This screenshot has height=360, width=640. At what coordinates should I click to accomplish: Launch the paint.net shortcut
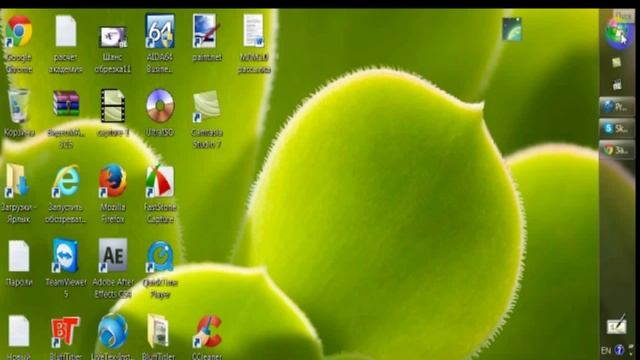click(x=206, y=31)
